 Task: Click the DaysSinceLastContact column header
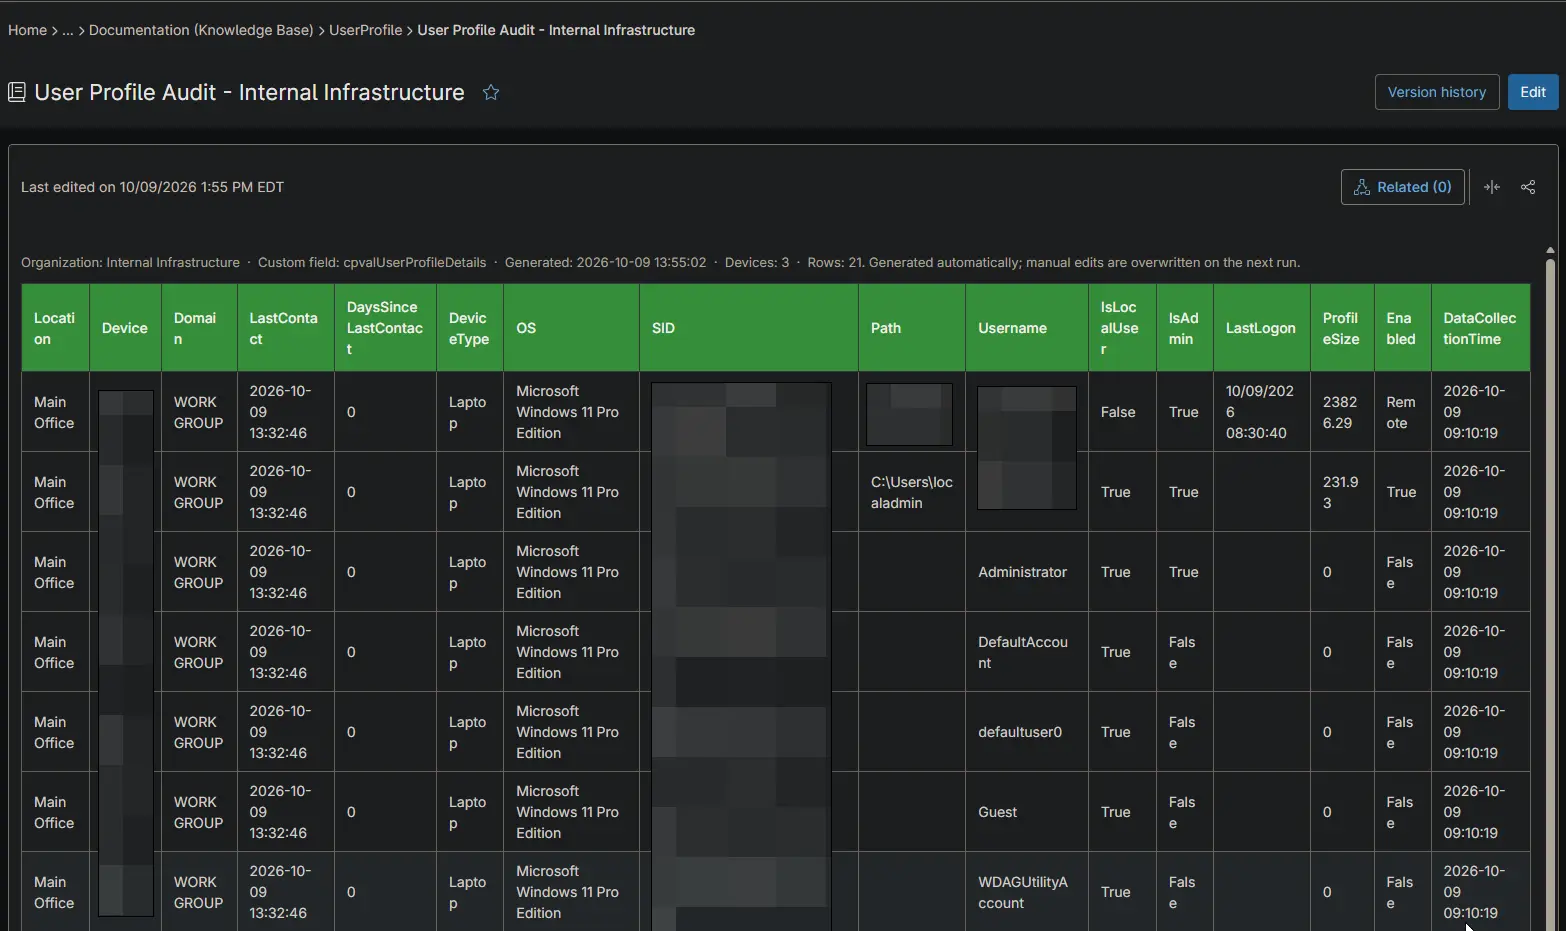(386, 328)
